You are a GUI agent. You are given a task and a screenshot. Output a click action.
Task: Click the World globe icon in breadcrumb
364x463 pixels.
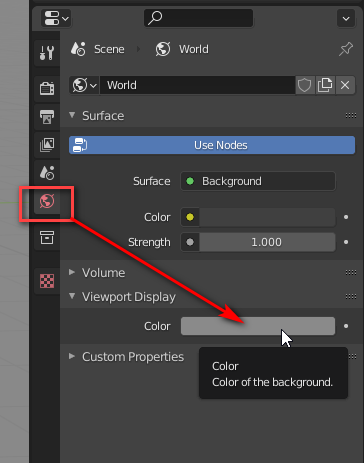(163, 49)
